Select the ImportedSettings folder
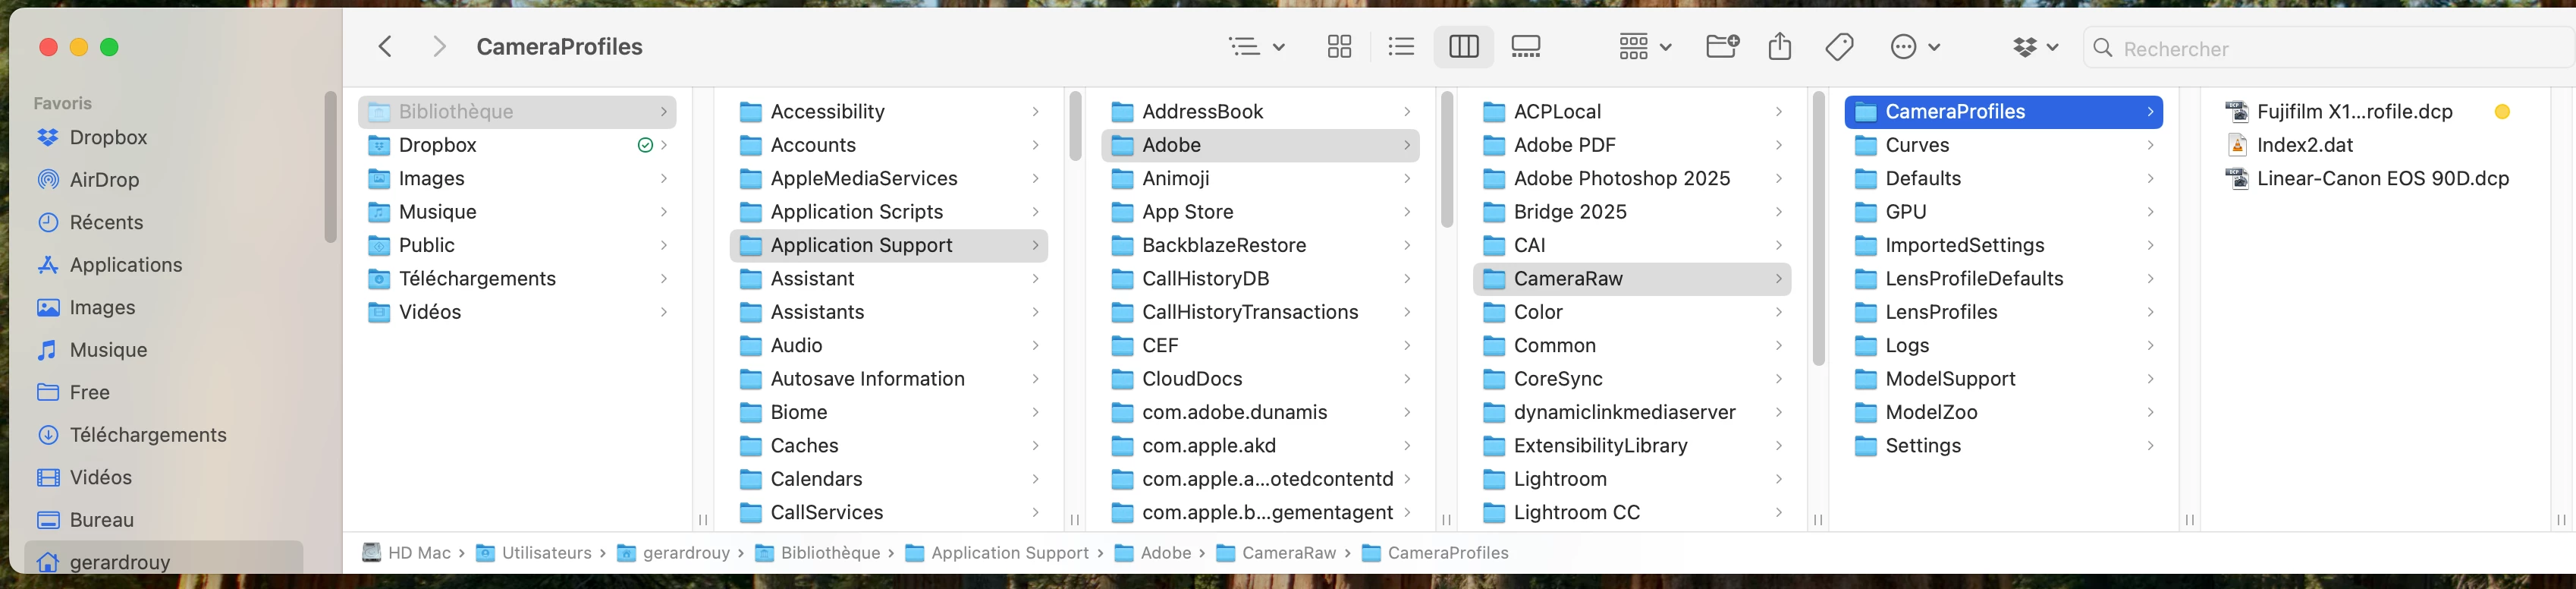Viewport: 2576px width, 589px height. [2003, 245]
